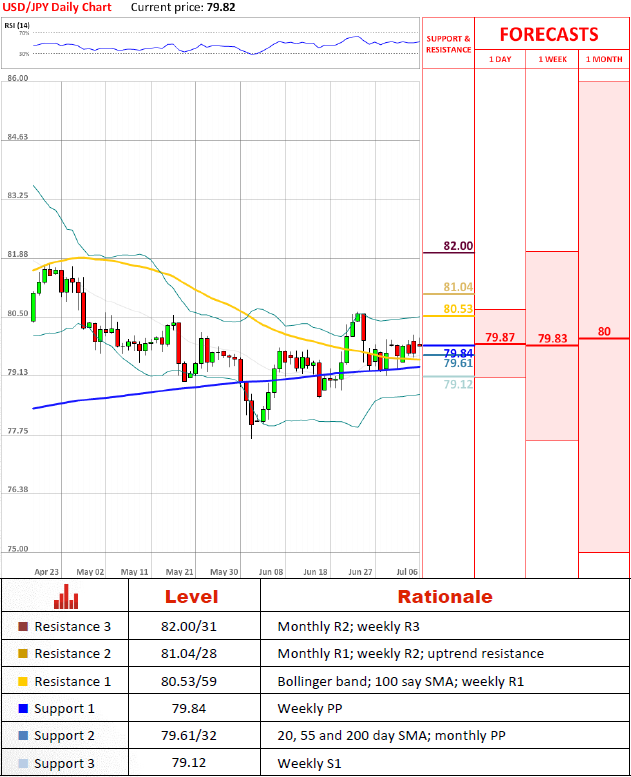This screenshot has height=777, width=631.
Task: Click the Level column header
Action: [191, 597]
